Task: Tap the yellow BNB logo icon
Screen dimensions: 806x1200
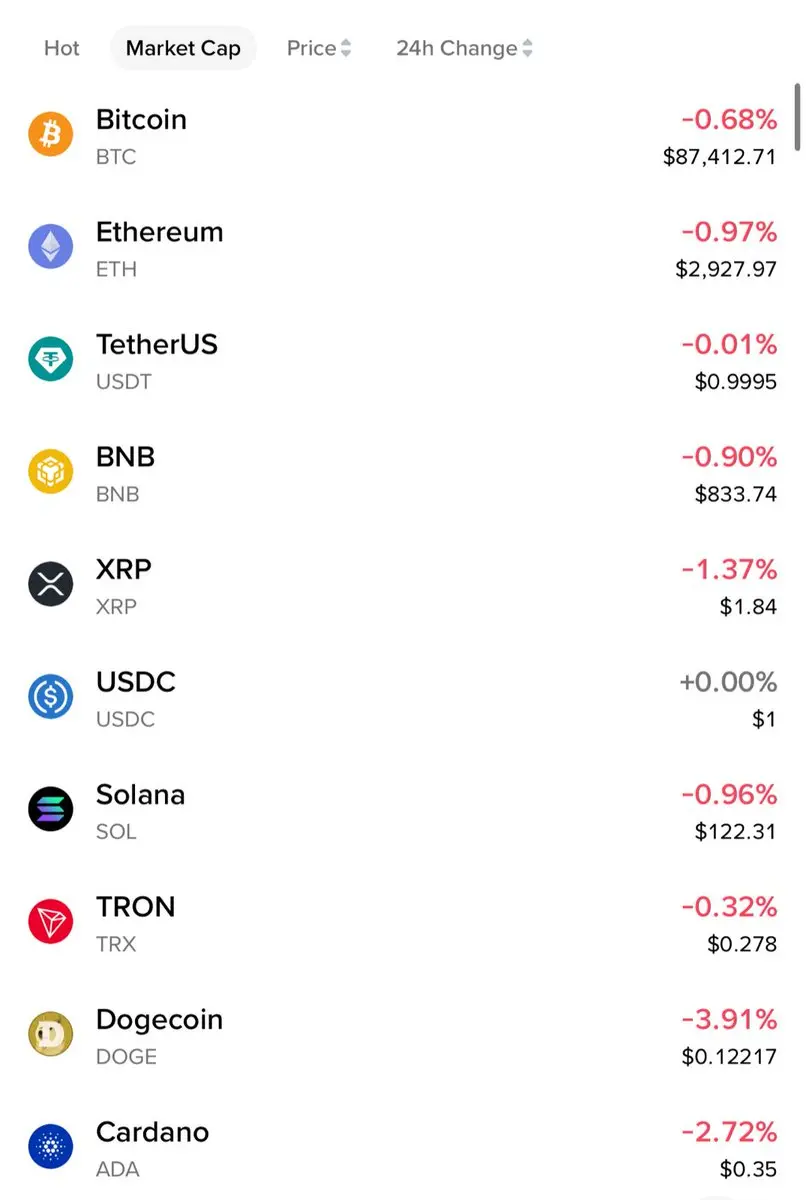Action: click(50, 472)
